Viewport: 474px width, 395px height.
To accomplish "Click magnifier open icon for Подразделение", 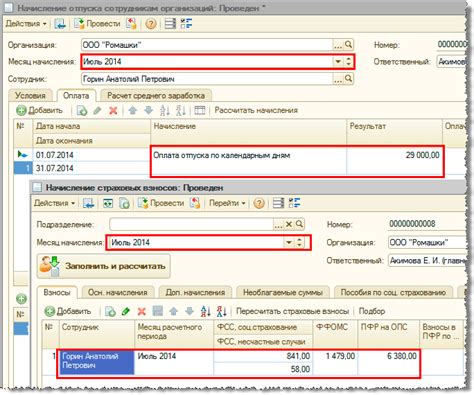I will coord(299,224).
